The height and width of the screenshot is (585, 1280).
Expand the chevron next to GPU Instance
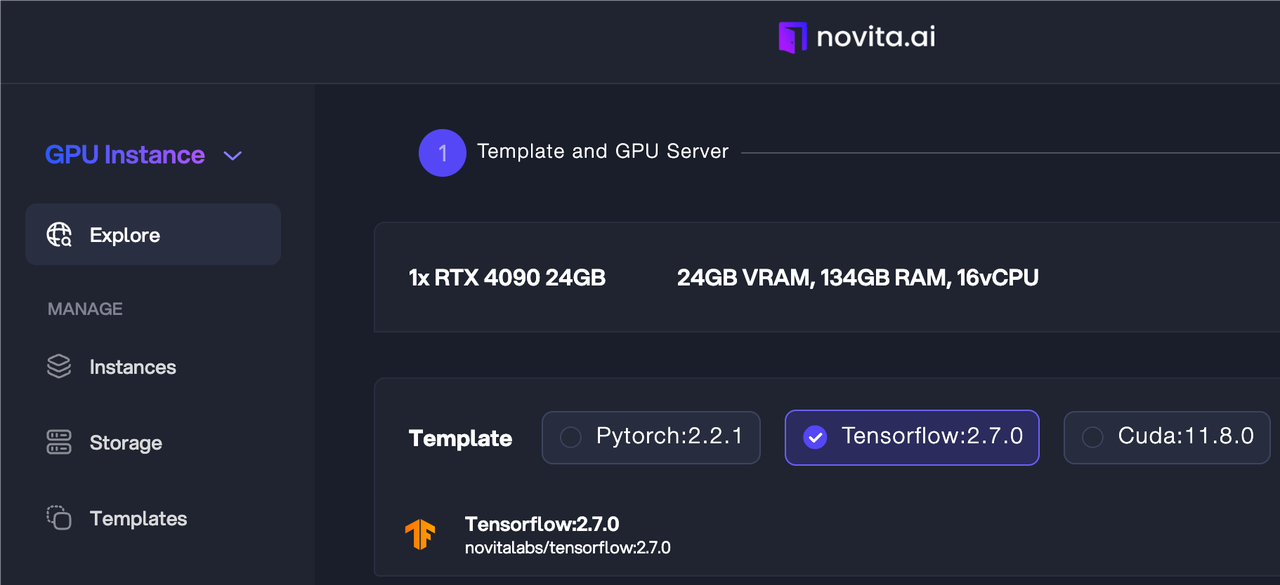pyautogui.click(x=233, y=156)
